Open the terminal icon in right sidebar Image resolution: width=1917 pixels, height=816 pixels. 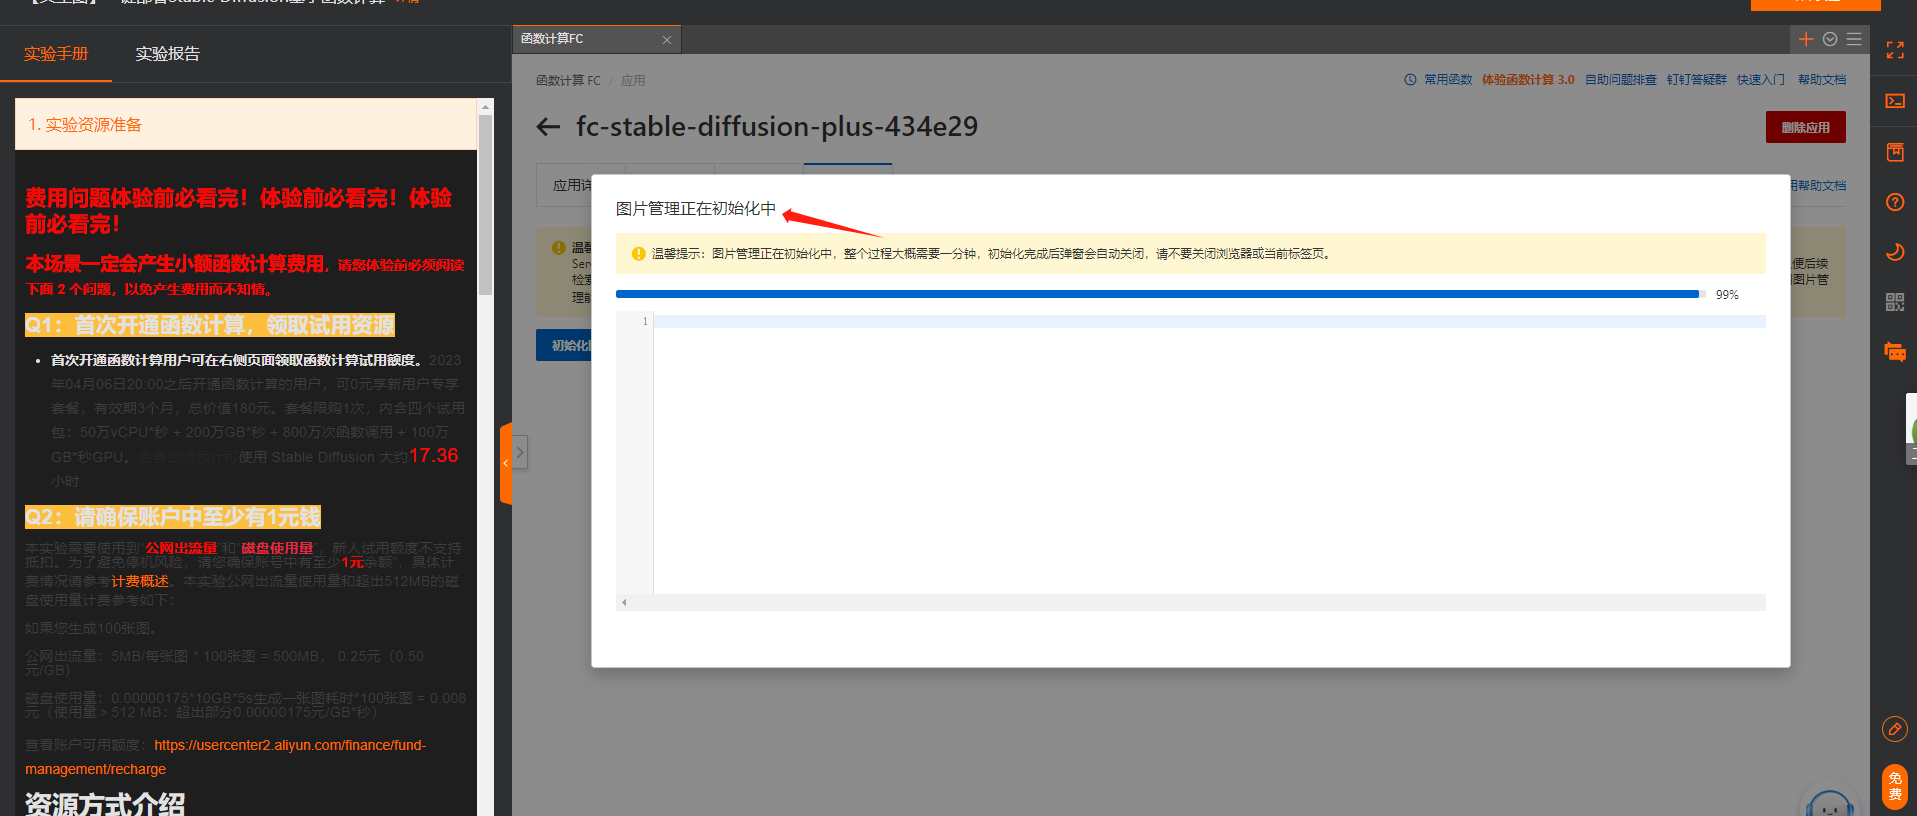tap(1895, 101)
